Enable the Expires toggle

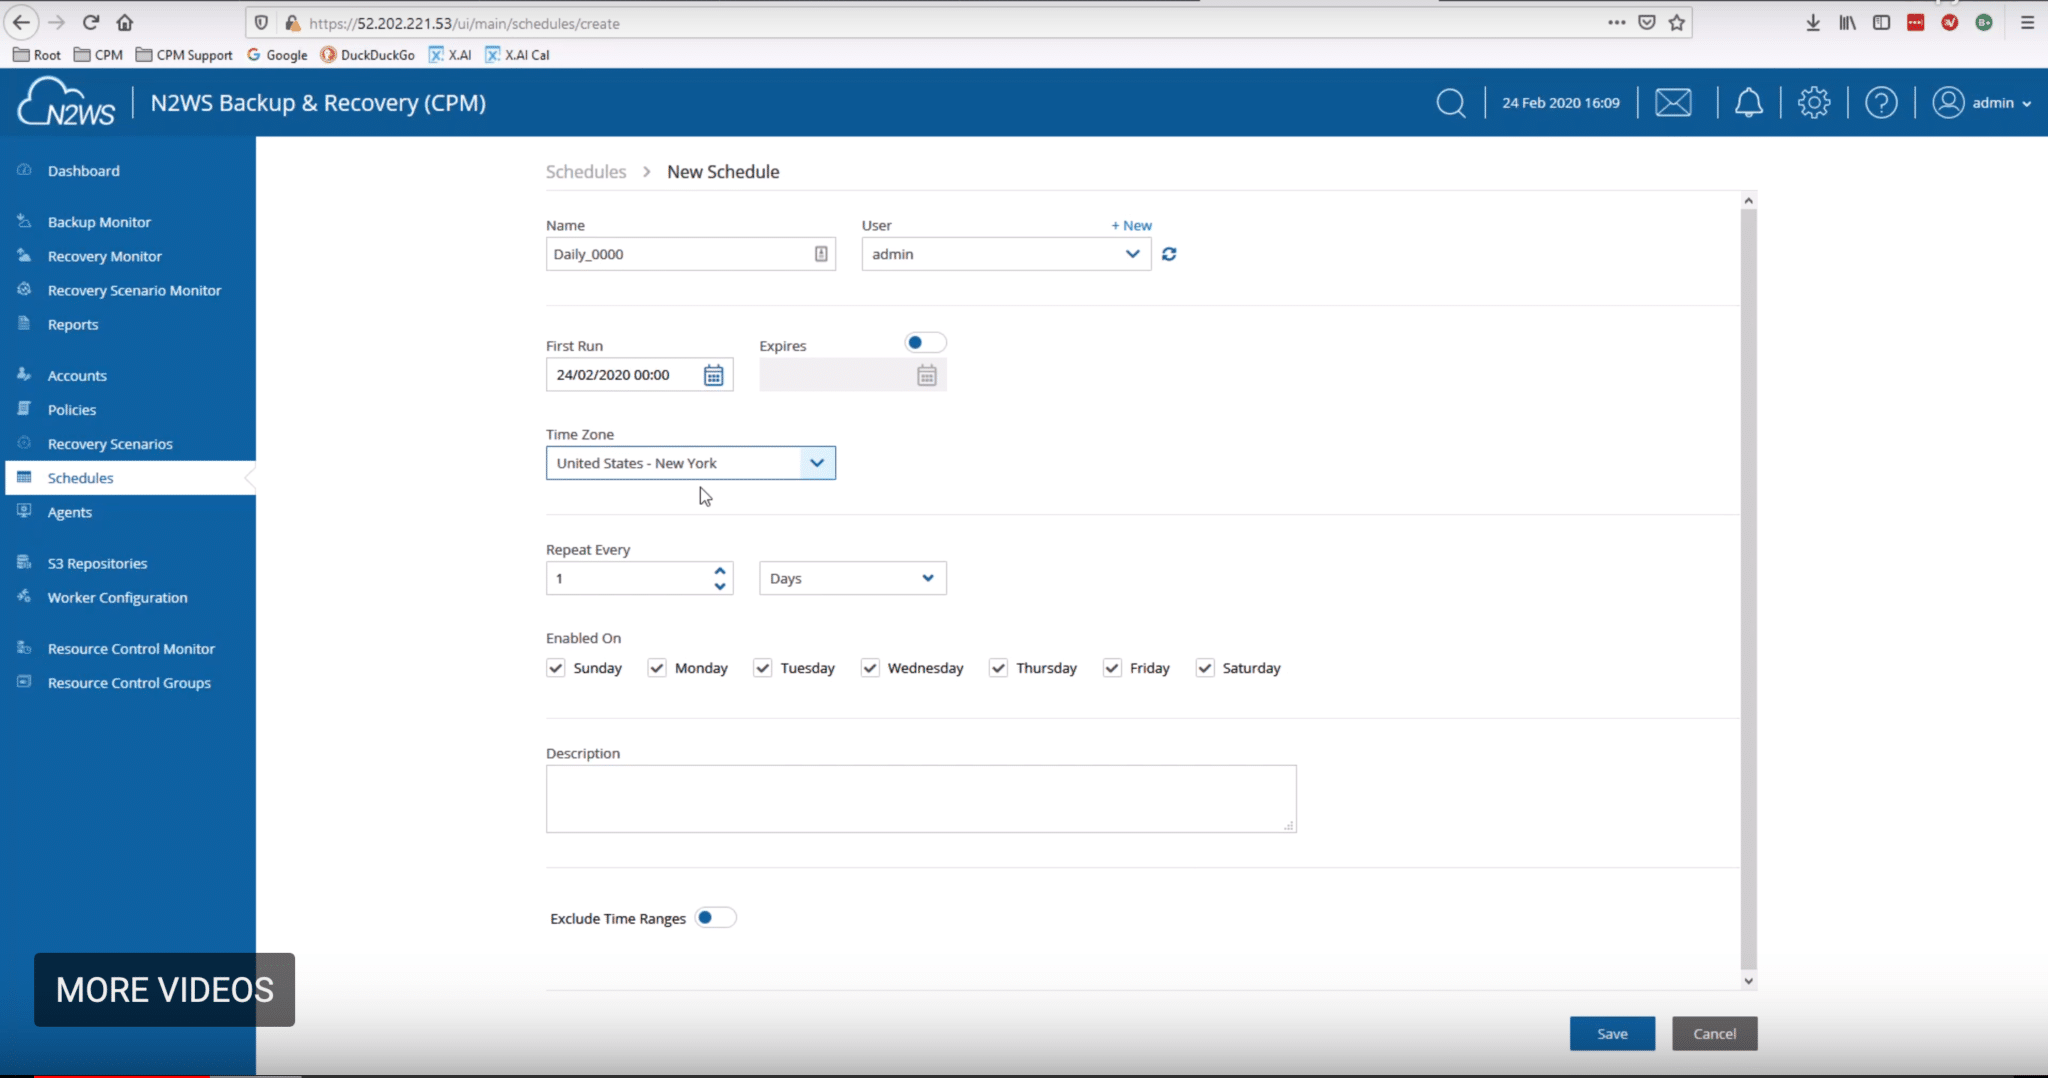923,342
